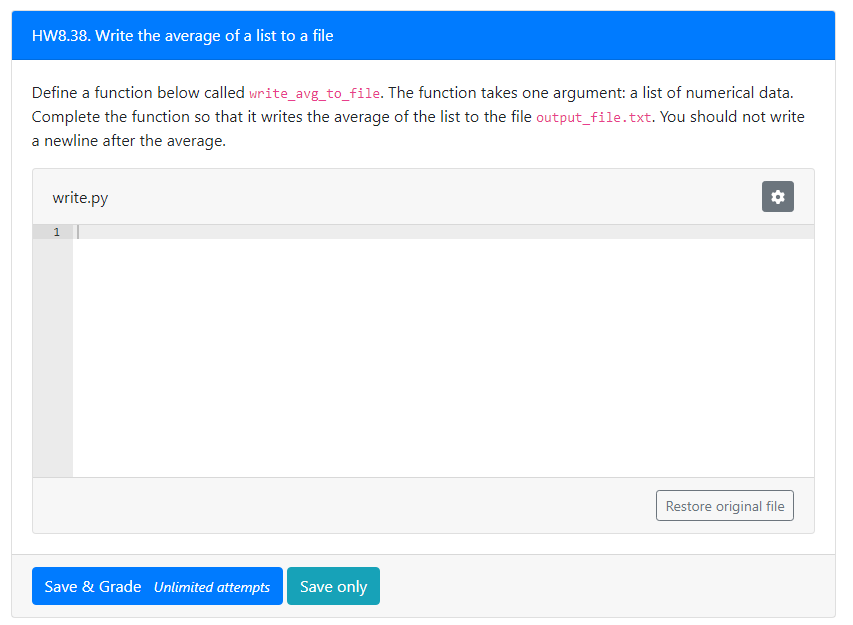Click the output_file.txt code text
Screen dimensions: 853x625
click(594, 117)
